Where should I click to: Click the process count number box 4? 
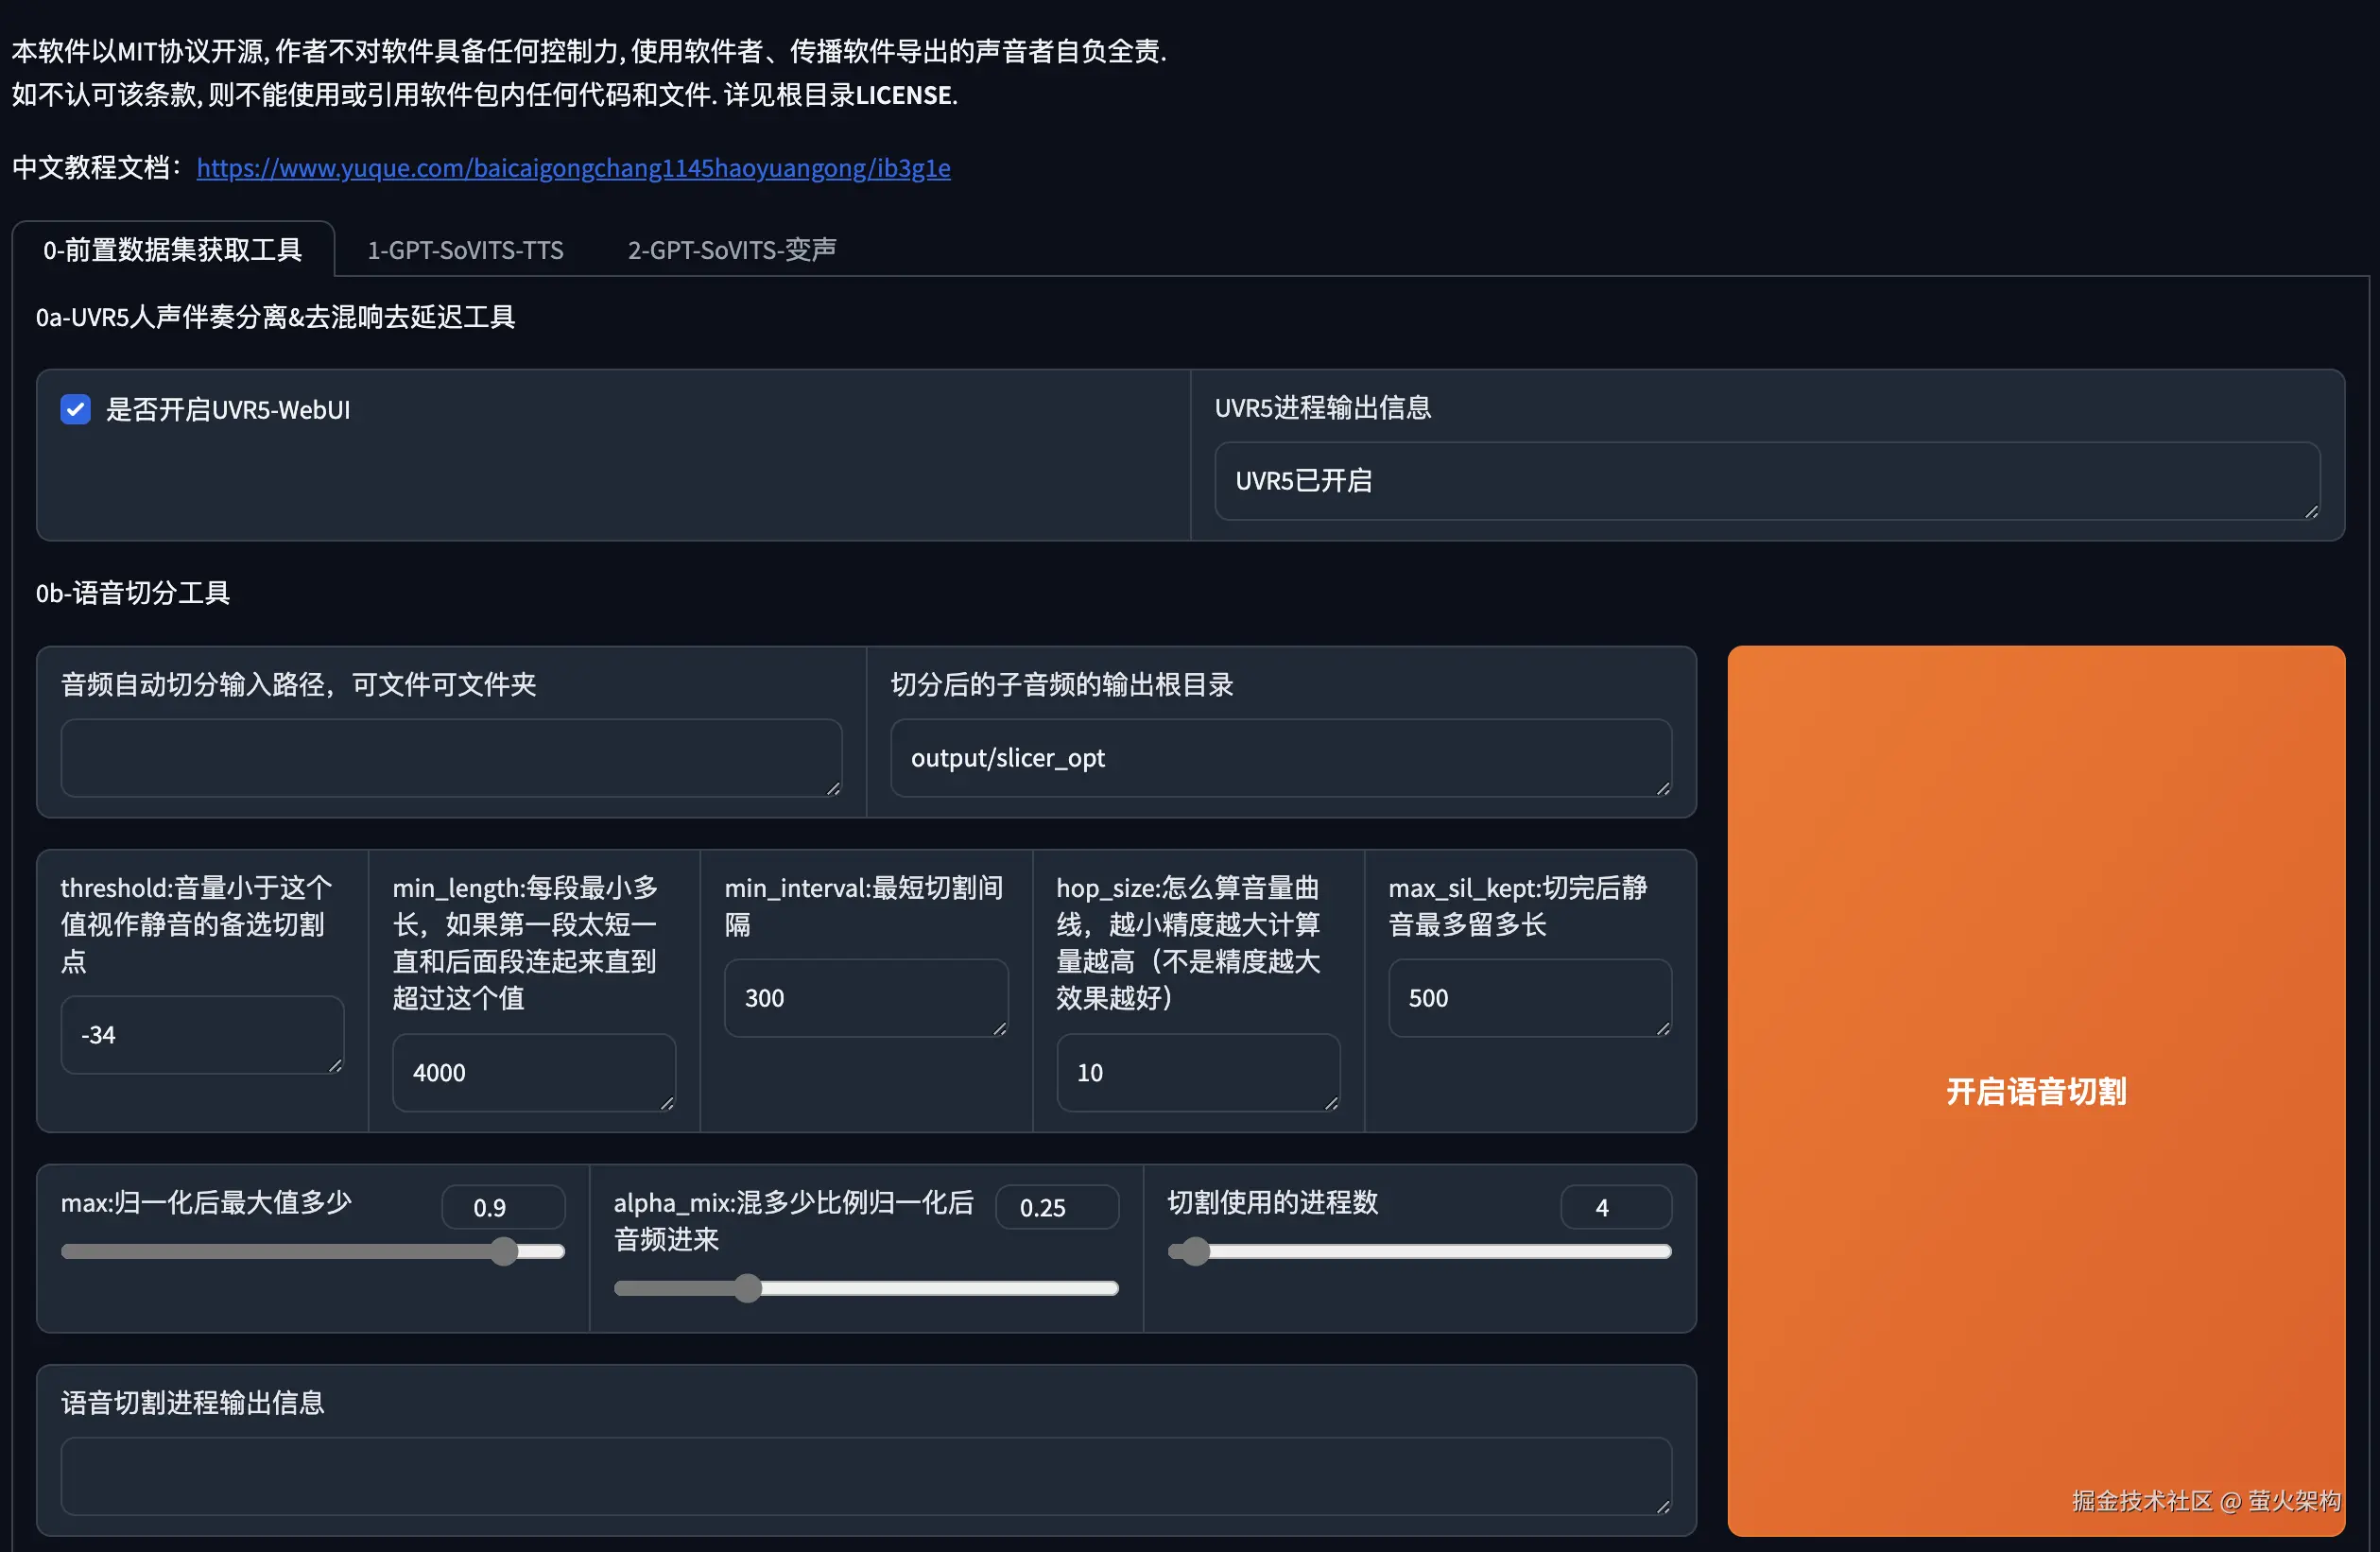pos(1614,1207)
